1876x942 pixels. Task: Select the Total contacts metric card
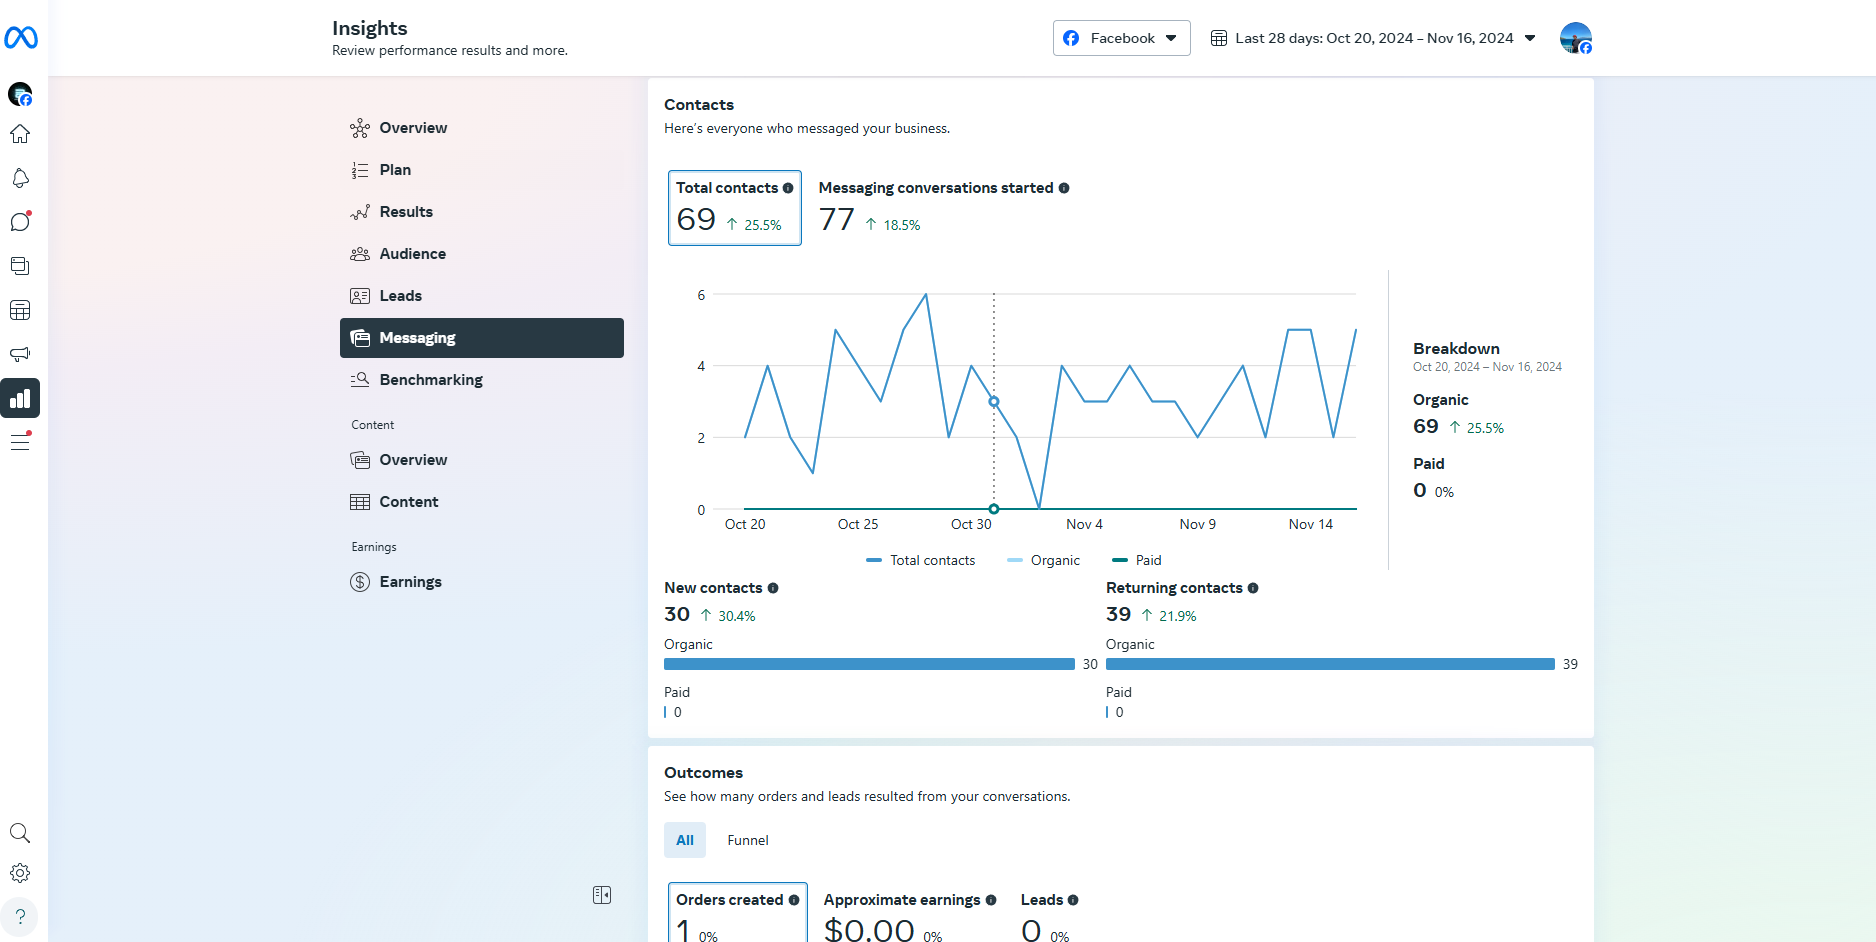(735, 208)
